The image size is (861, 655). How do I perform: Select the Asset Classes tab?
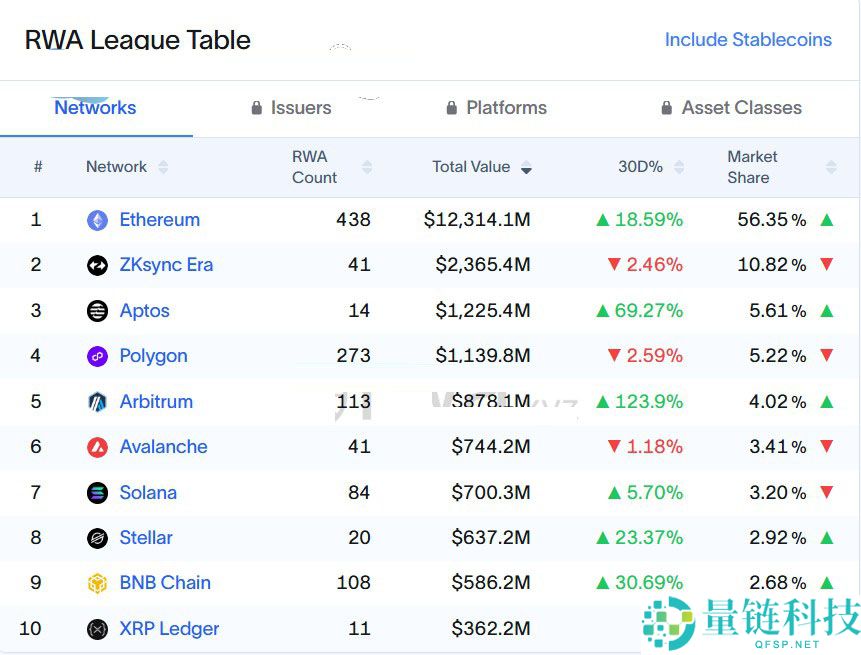tap(731, 108)
